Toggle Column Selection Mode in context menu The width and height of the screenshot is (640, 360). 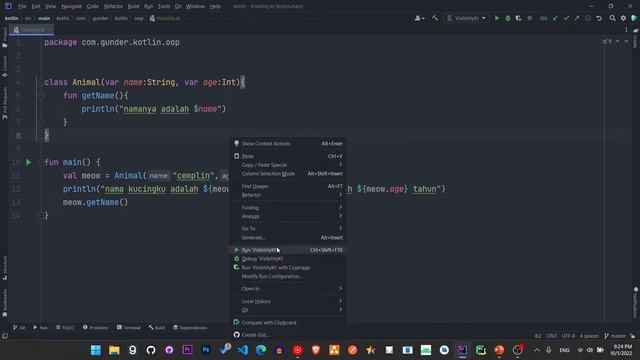click(x=288, y=174)
